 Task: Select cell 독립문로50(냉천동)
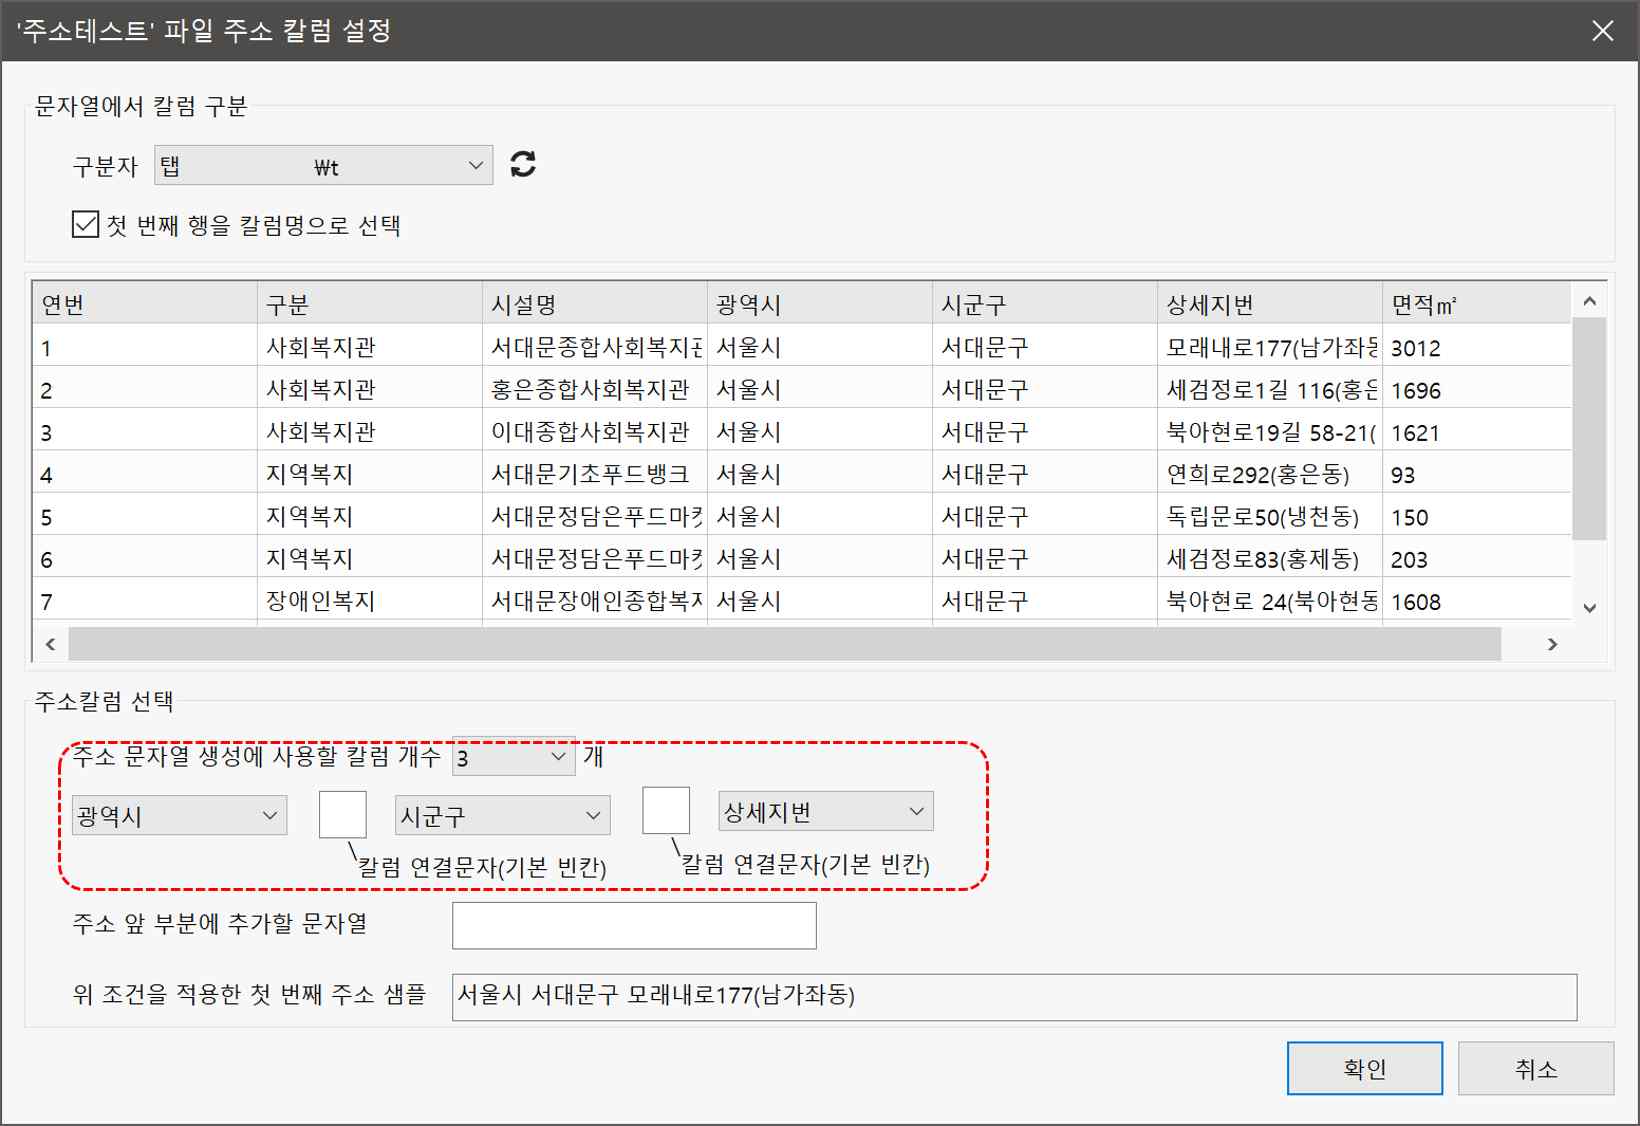(1270, 516)
